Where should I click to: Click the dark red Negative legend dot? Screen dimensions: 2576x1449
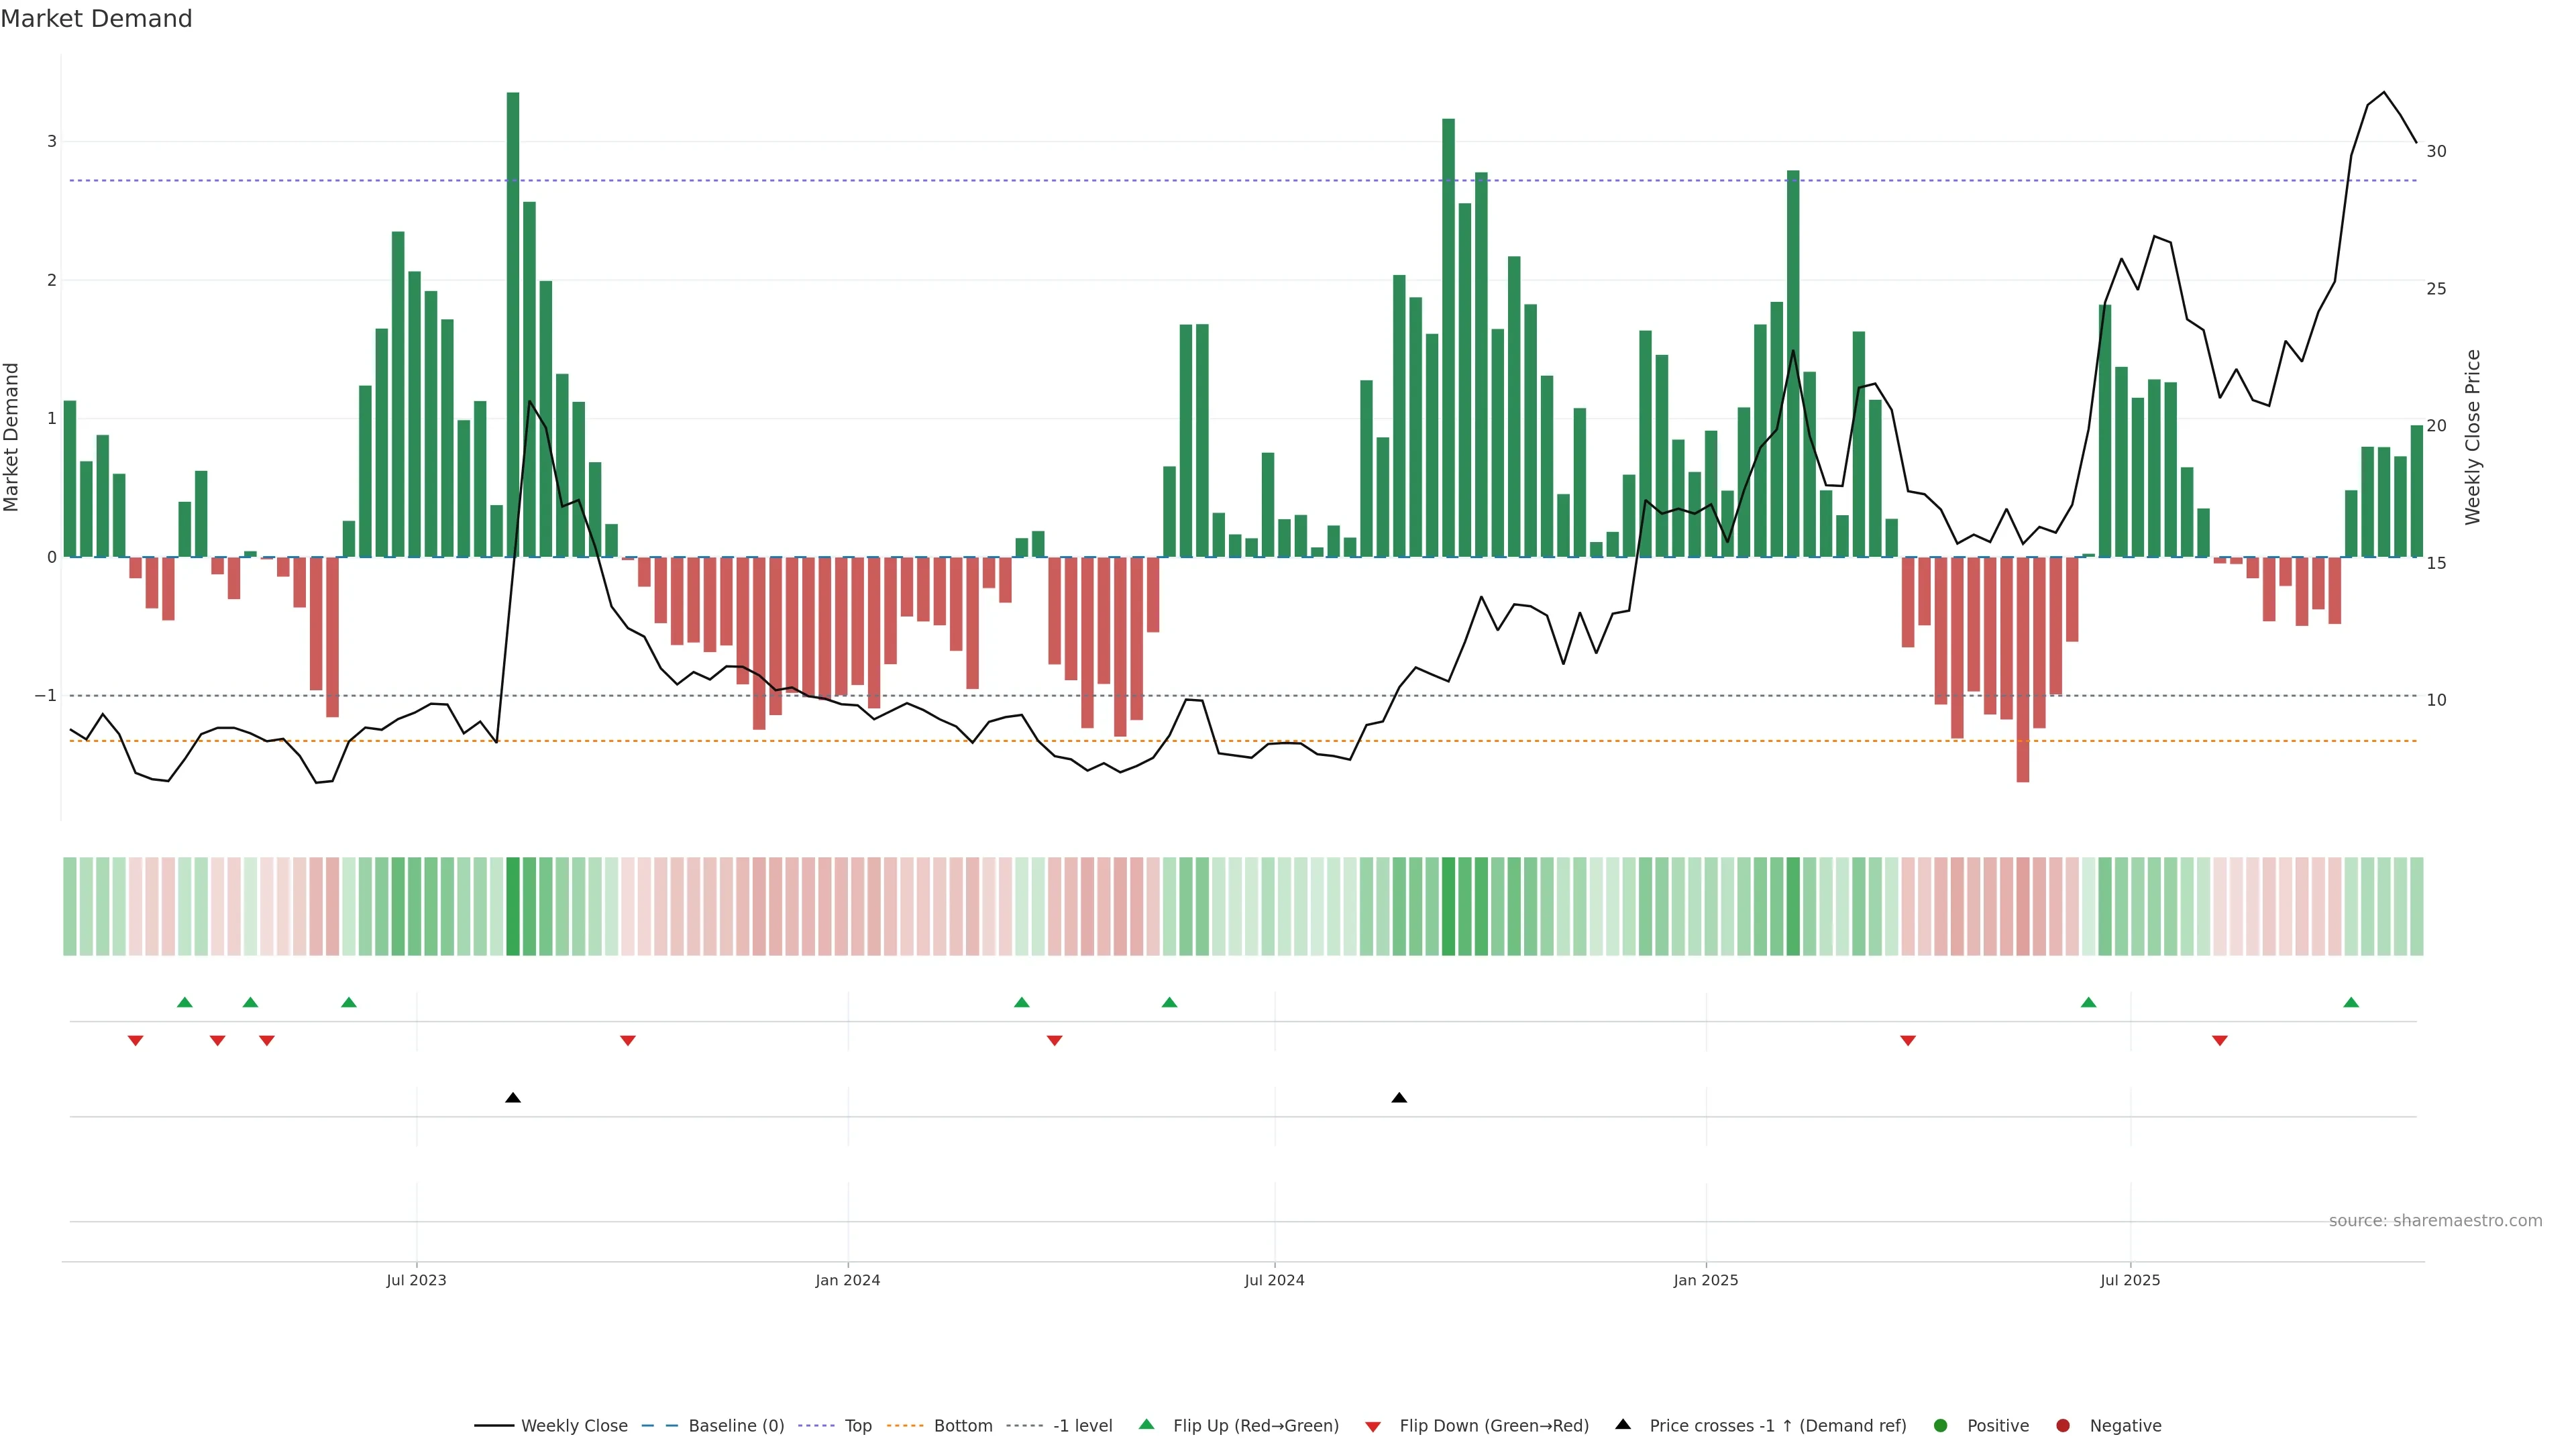(x=2063, y=1426)
